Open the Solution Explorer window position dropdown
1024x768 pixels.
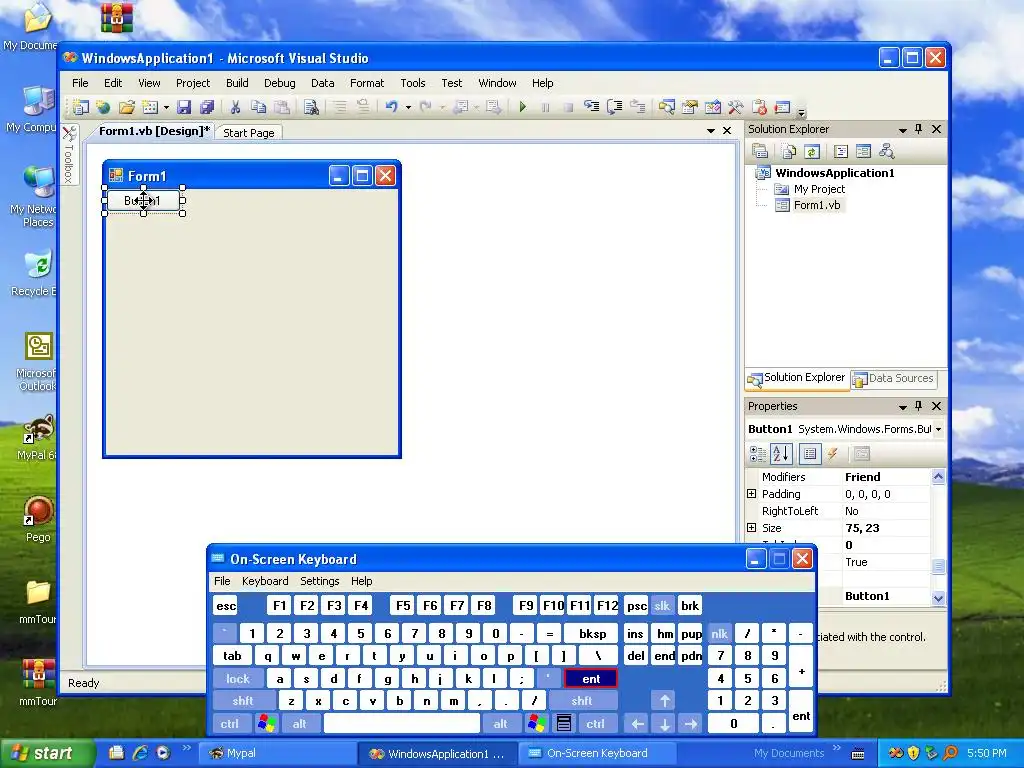(903, 130)
